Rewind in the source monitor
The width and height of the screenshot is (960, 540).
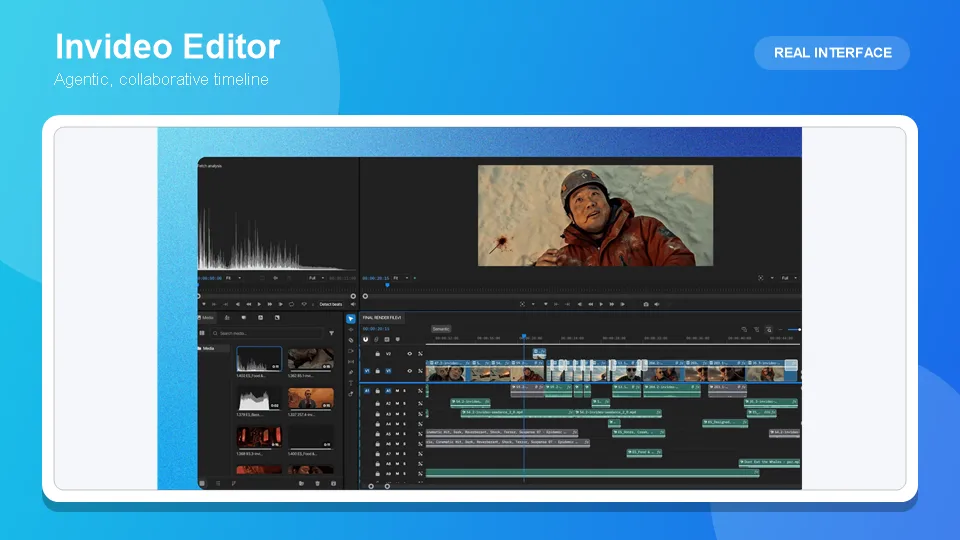pos(249,304)
